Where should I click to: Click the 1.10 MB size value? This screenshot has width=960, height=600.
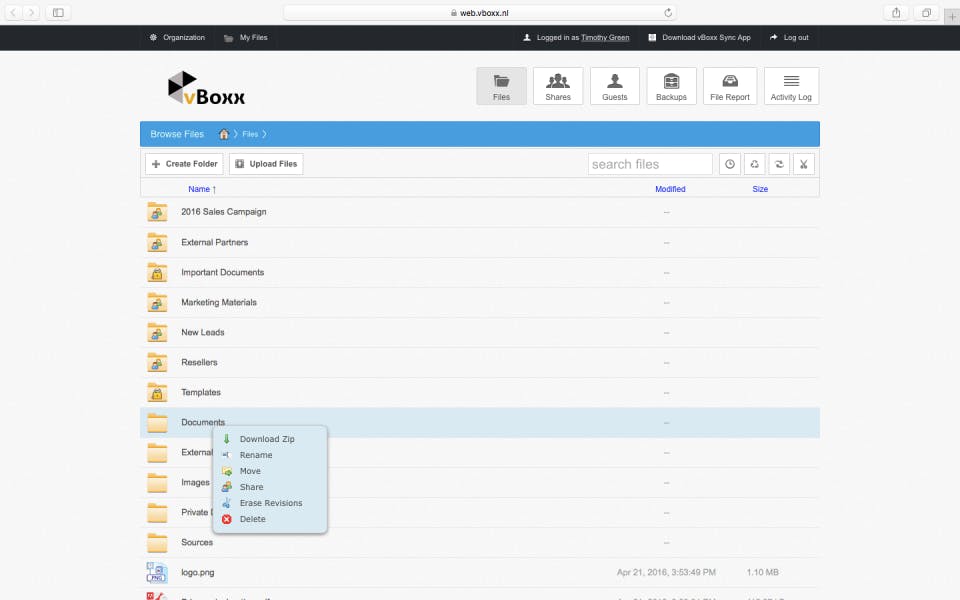click(762, 572)
